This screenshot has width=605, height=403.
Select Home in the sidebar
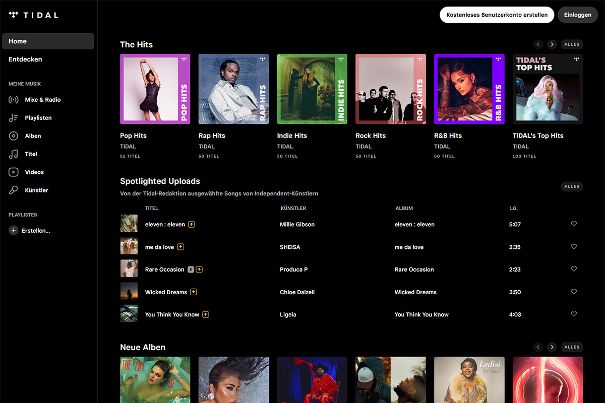click(48, 41)
